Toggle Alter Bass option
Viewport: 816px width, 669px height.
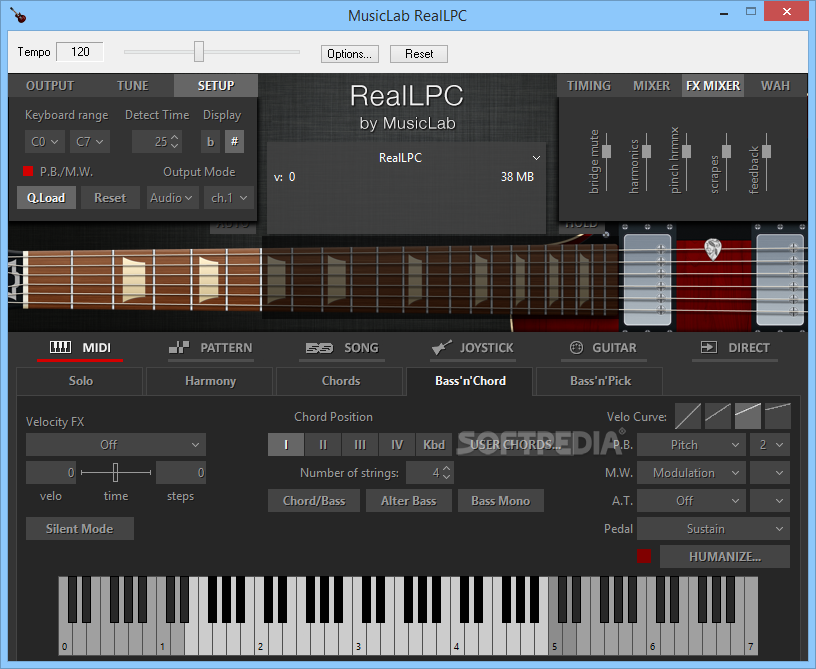(409, 500)
